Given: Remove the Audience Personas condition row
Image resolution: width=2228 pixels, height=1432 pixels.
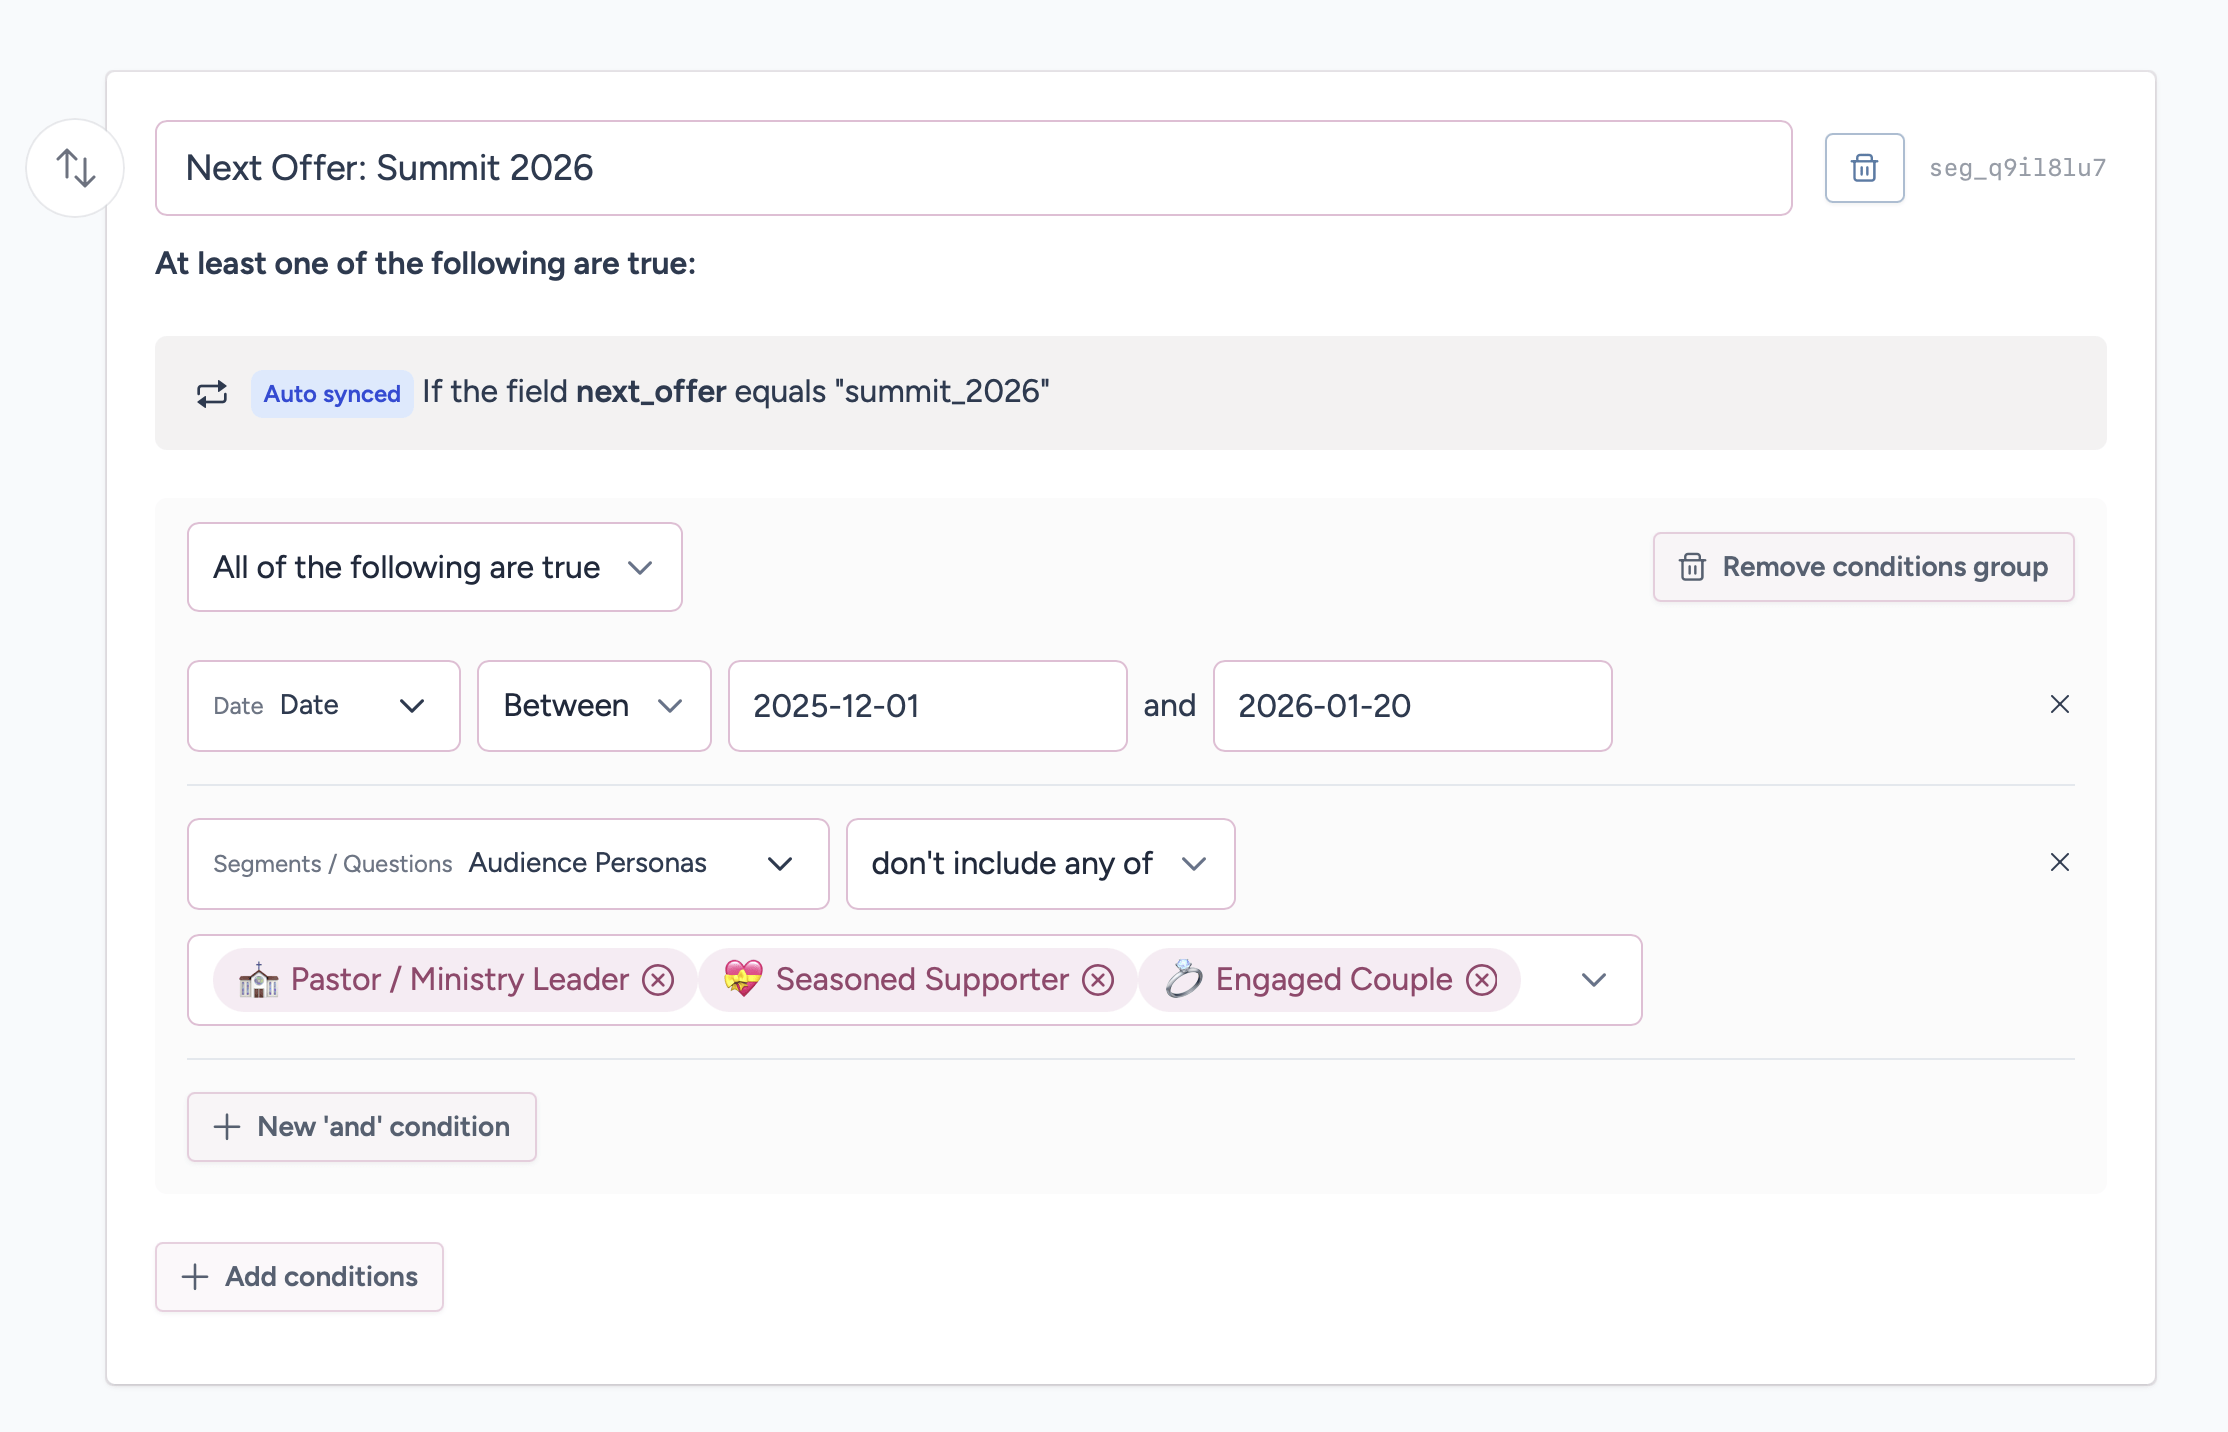Looking at the screenshot, I should tap(2059, 863).
